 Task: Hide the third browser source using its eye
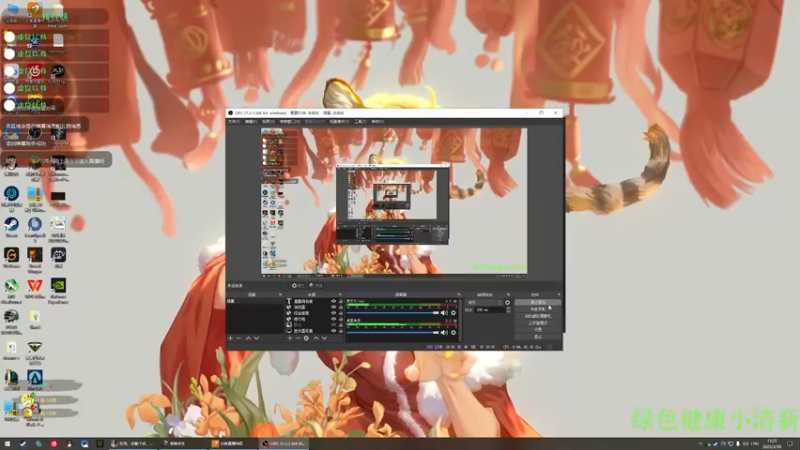(x=334, y=319)
